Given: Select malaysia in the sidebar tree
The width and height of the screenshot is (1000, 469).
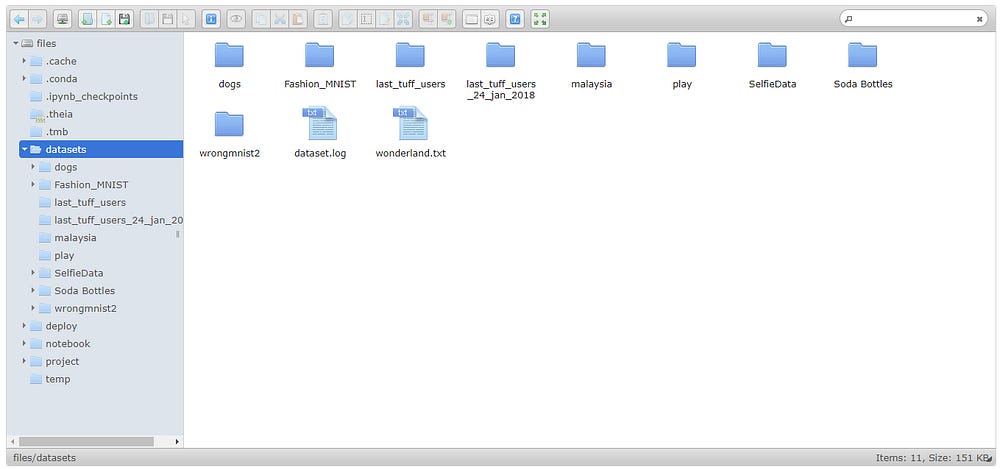Looking at the screenshot, I should coord(75,237).
